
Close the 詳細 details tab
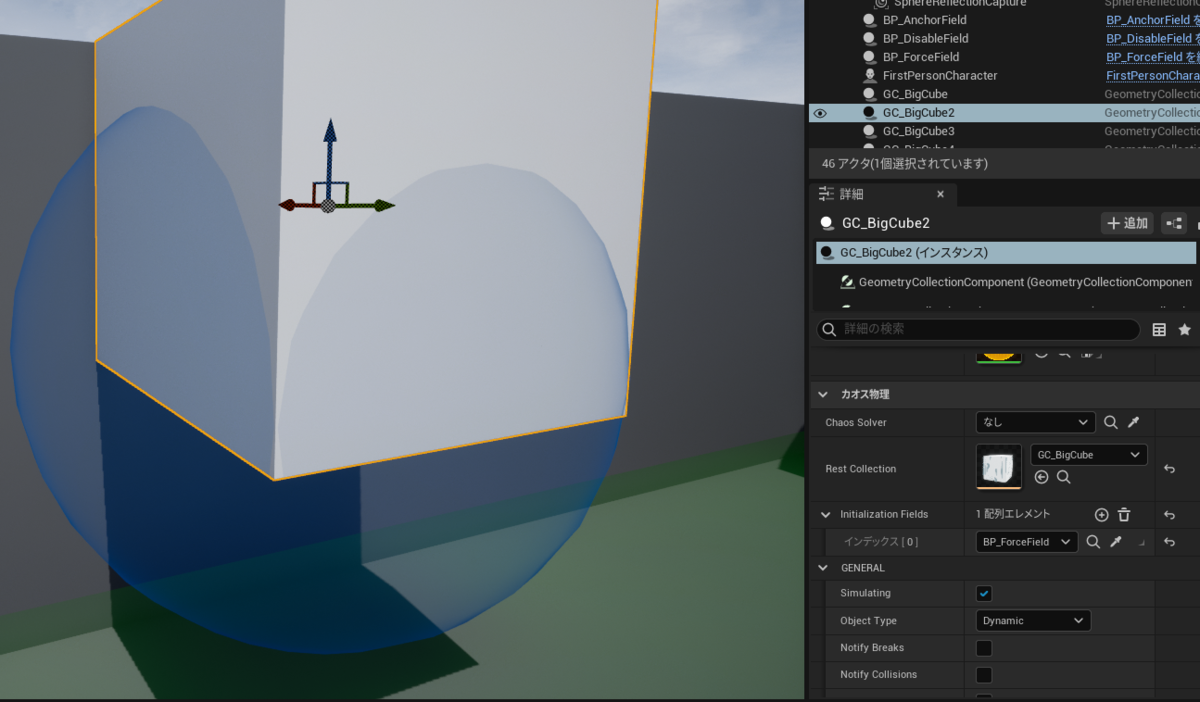(940, 194)
